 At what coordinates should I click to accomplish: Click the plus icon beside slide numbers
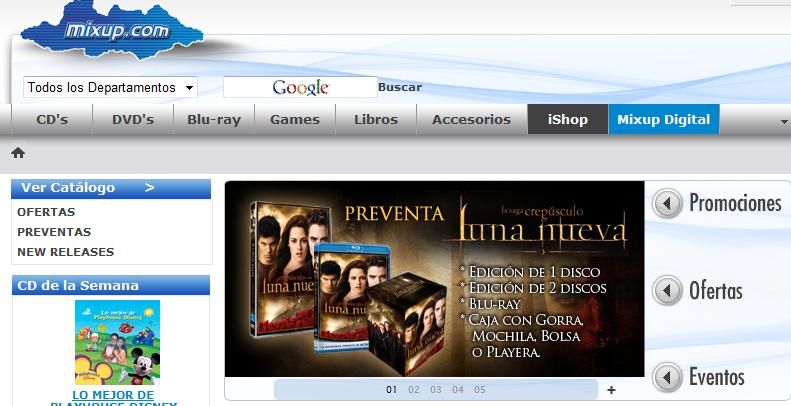[x=612, y=390]
